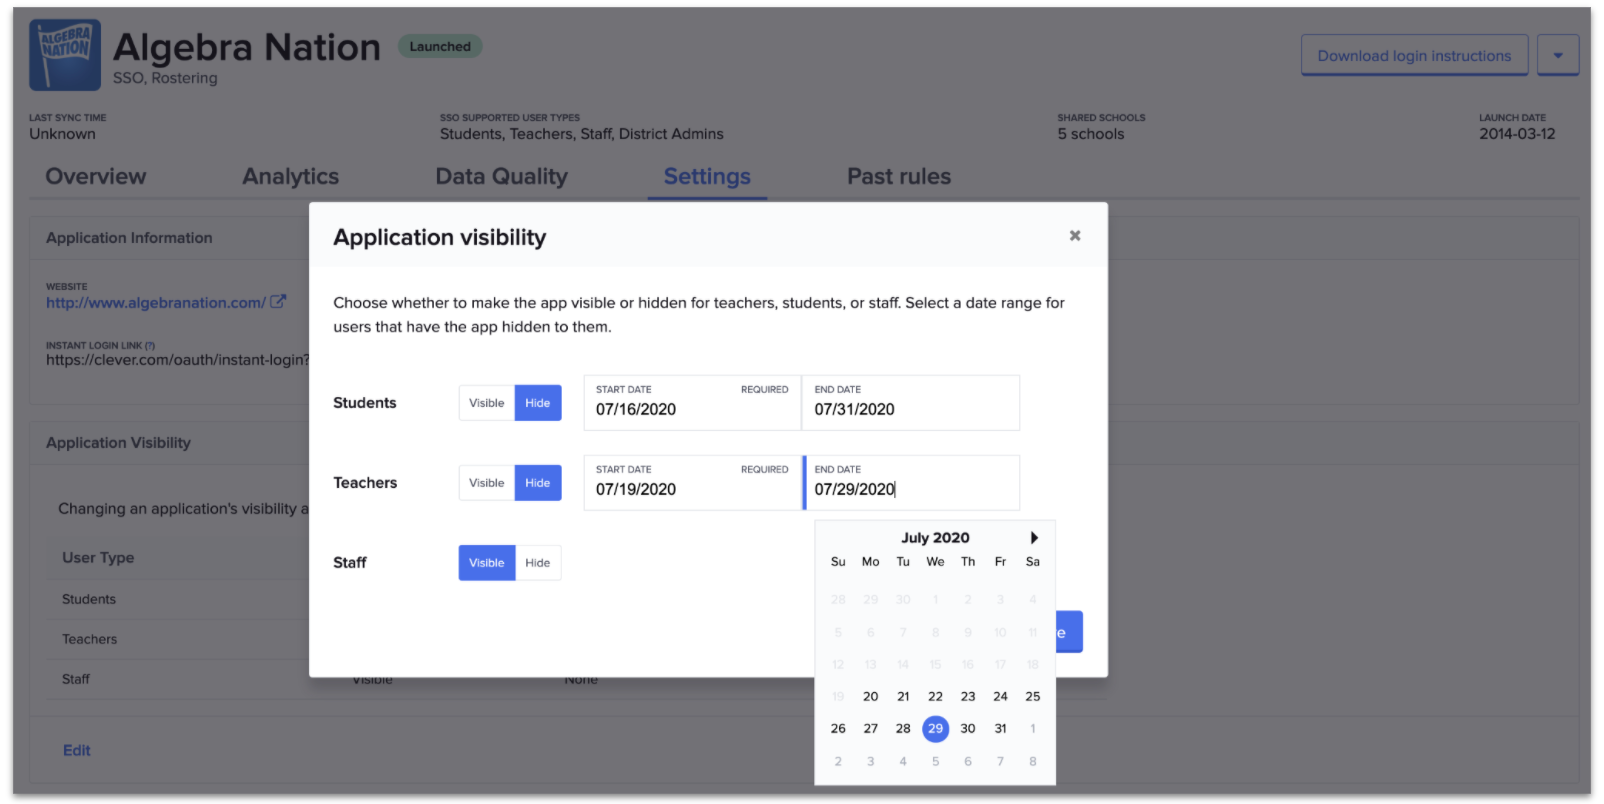1604x804 pixels.
Task: Click the Teachers end date field
Action: click(x=910, y=483)
